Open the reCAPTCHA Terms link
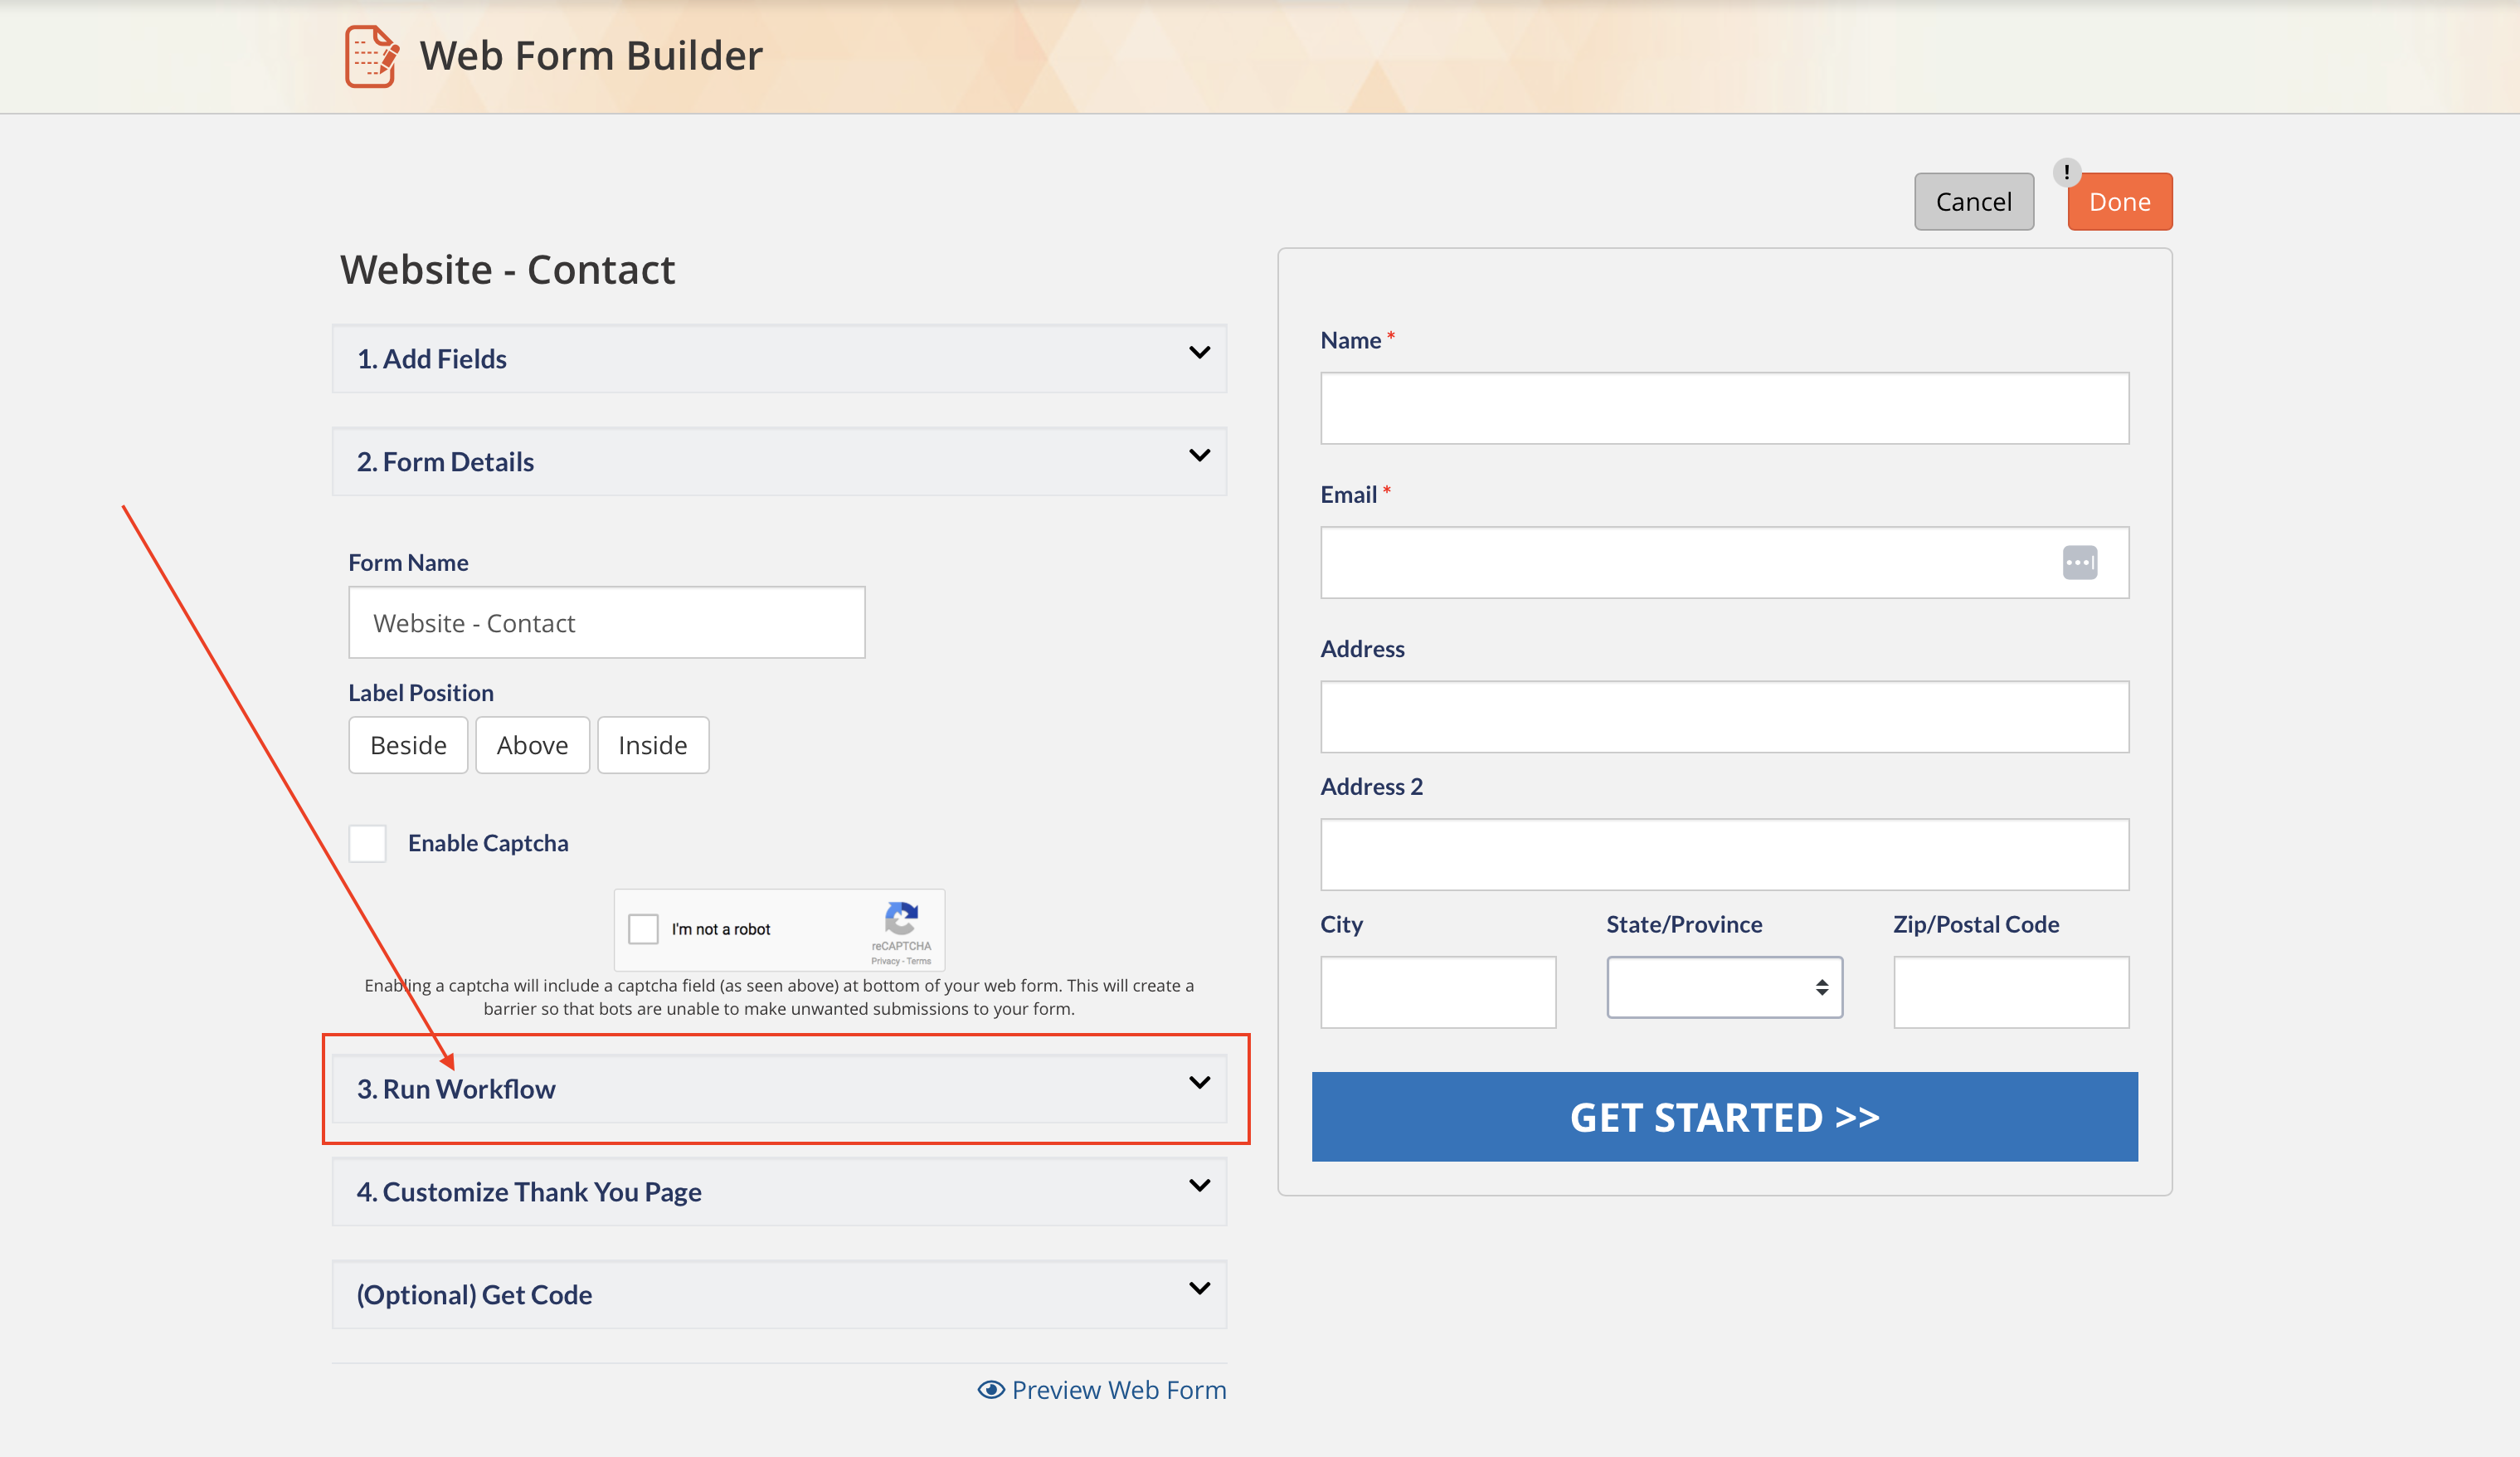This screenshot has width=2520, height=1457. tap(919, 961)
